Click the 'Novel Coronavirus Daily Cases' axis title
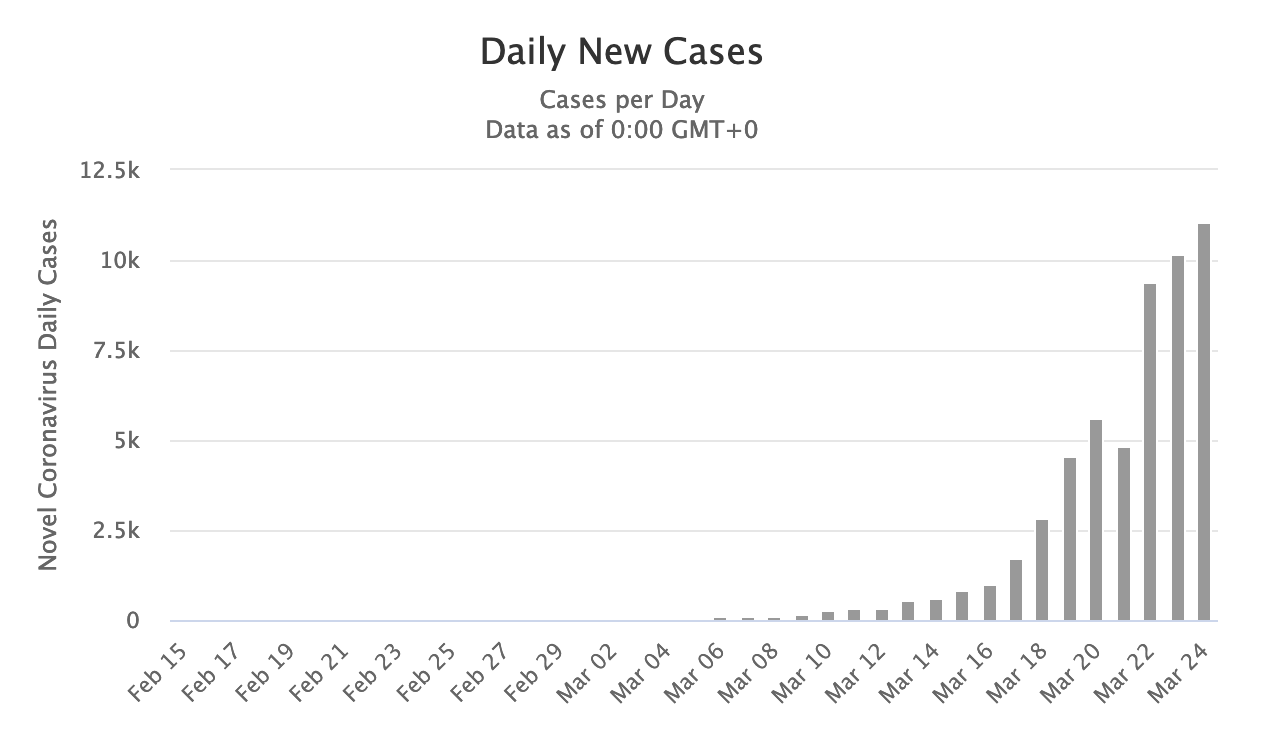 [48, 395]
